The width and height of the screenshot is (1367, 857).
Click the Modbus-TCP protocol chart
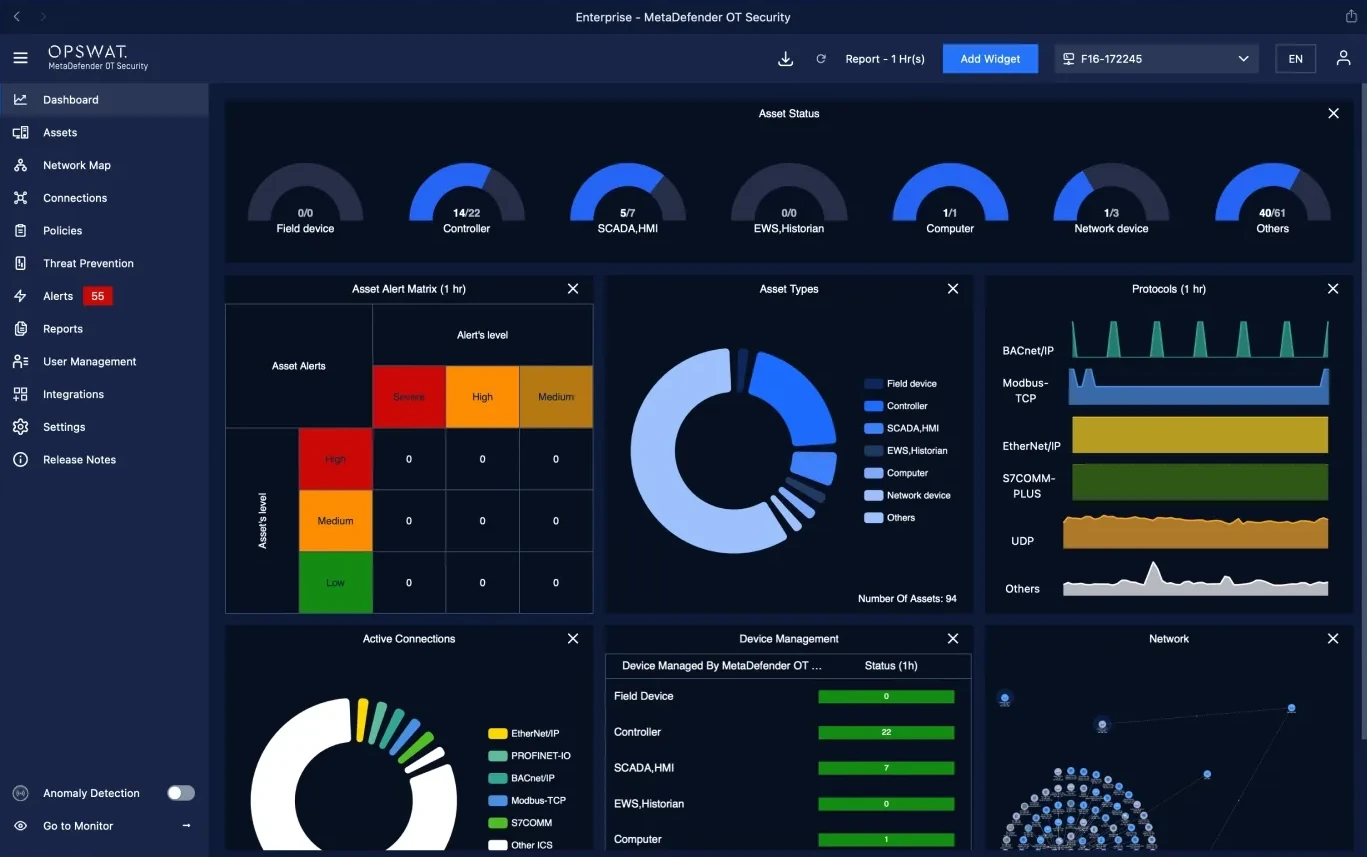tap(1198, 386)
